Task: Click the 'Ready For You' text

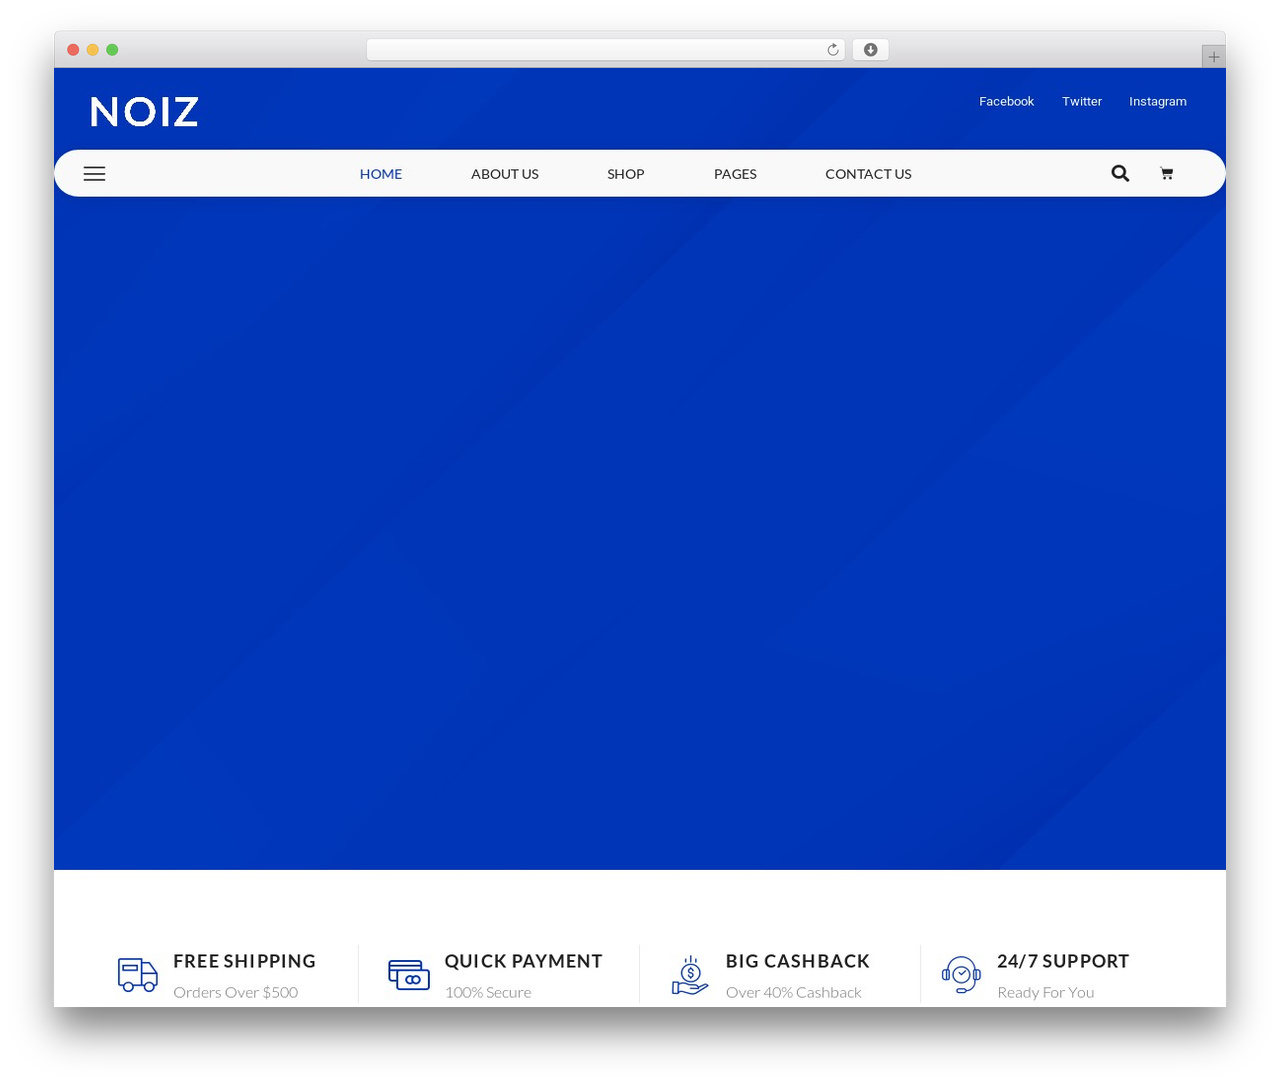Action: [1046, 993]
